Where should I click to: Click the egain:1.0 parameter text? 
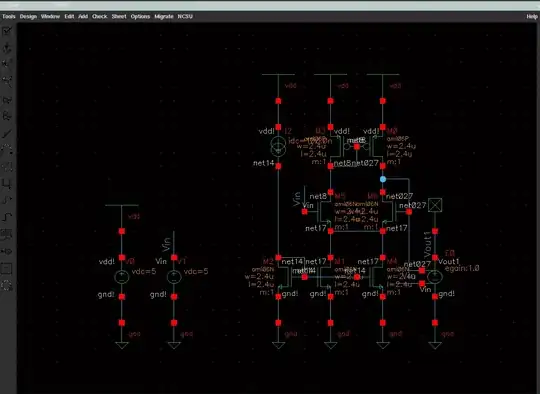click(x=462, y=268)
